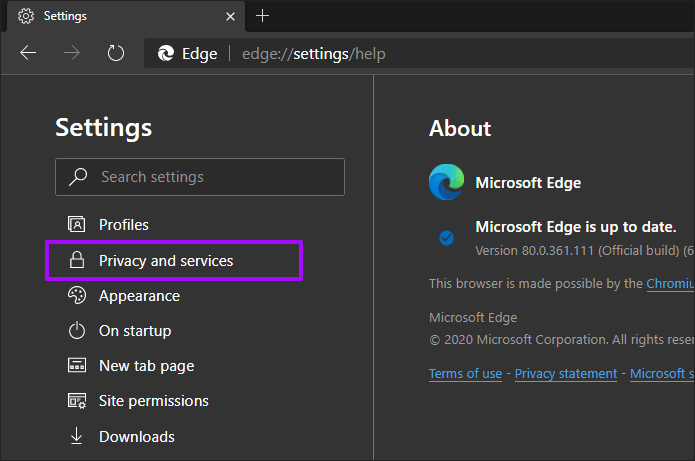Focus the address bar URL edge://settings/help
The height and width of the screenshot is (461, 695).
tap(313, 54)
